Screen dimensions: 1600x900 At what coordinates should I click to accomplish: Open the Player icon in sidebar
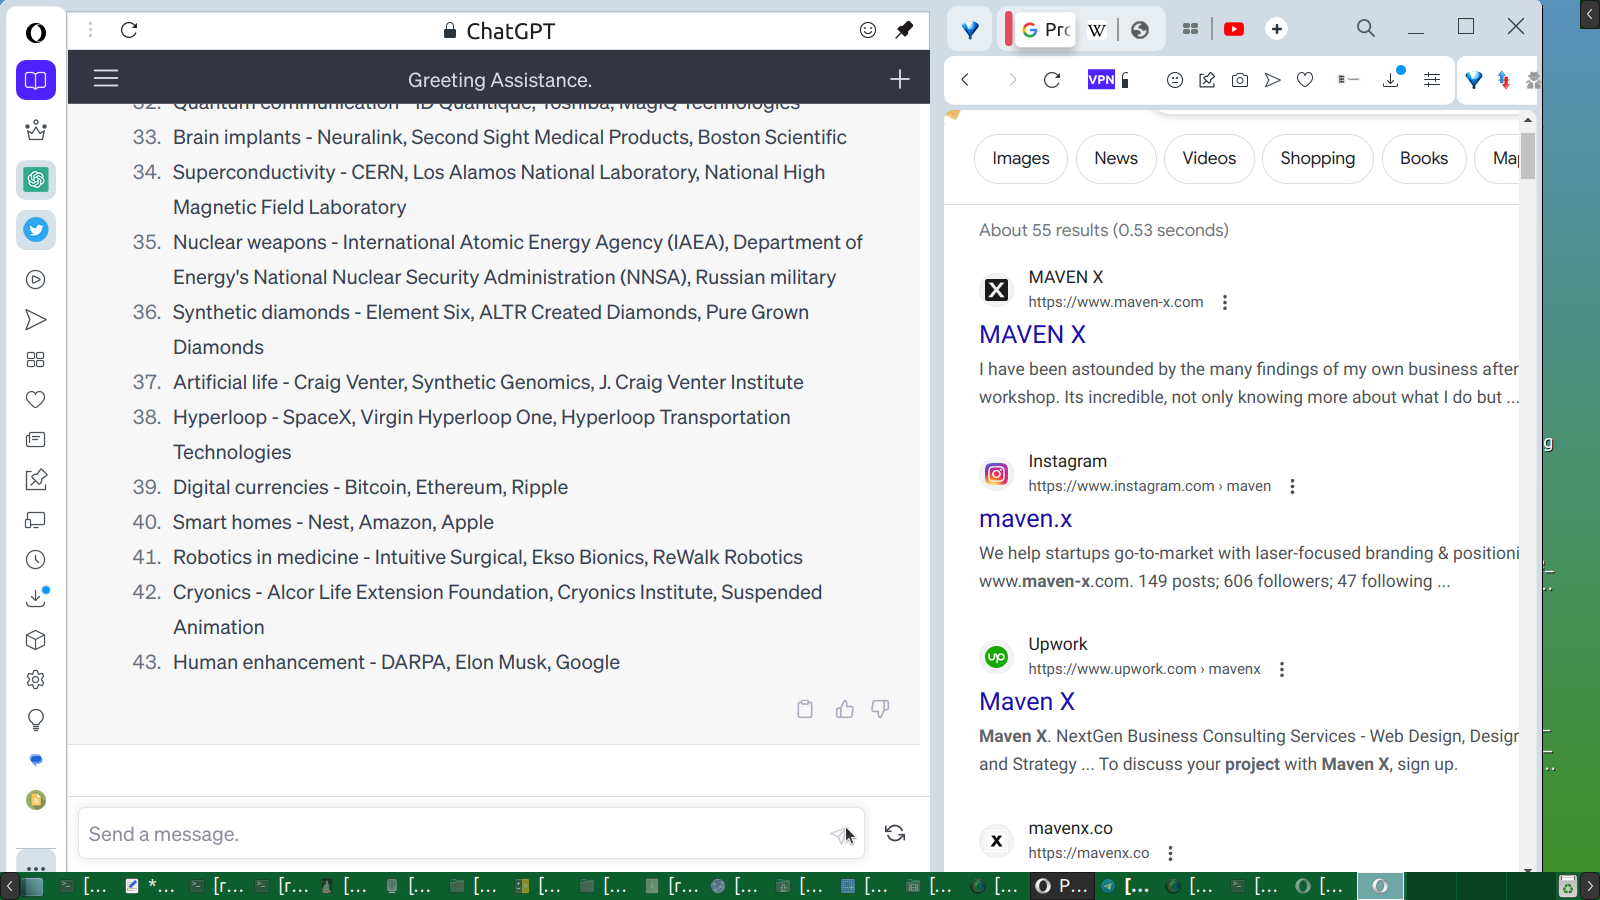coord(36,280)
